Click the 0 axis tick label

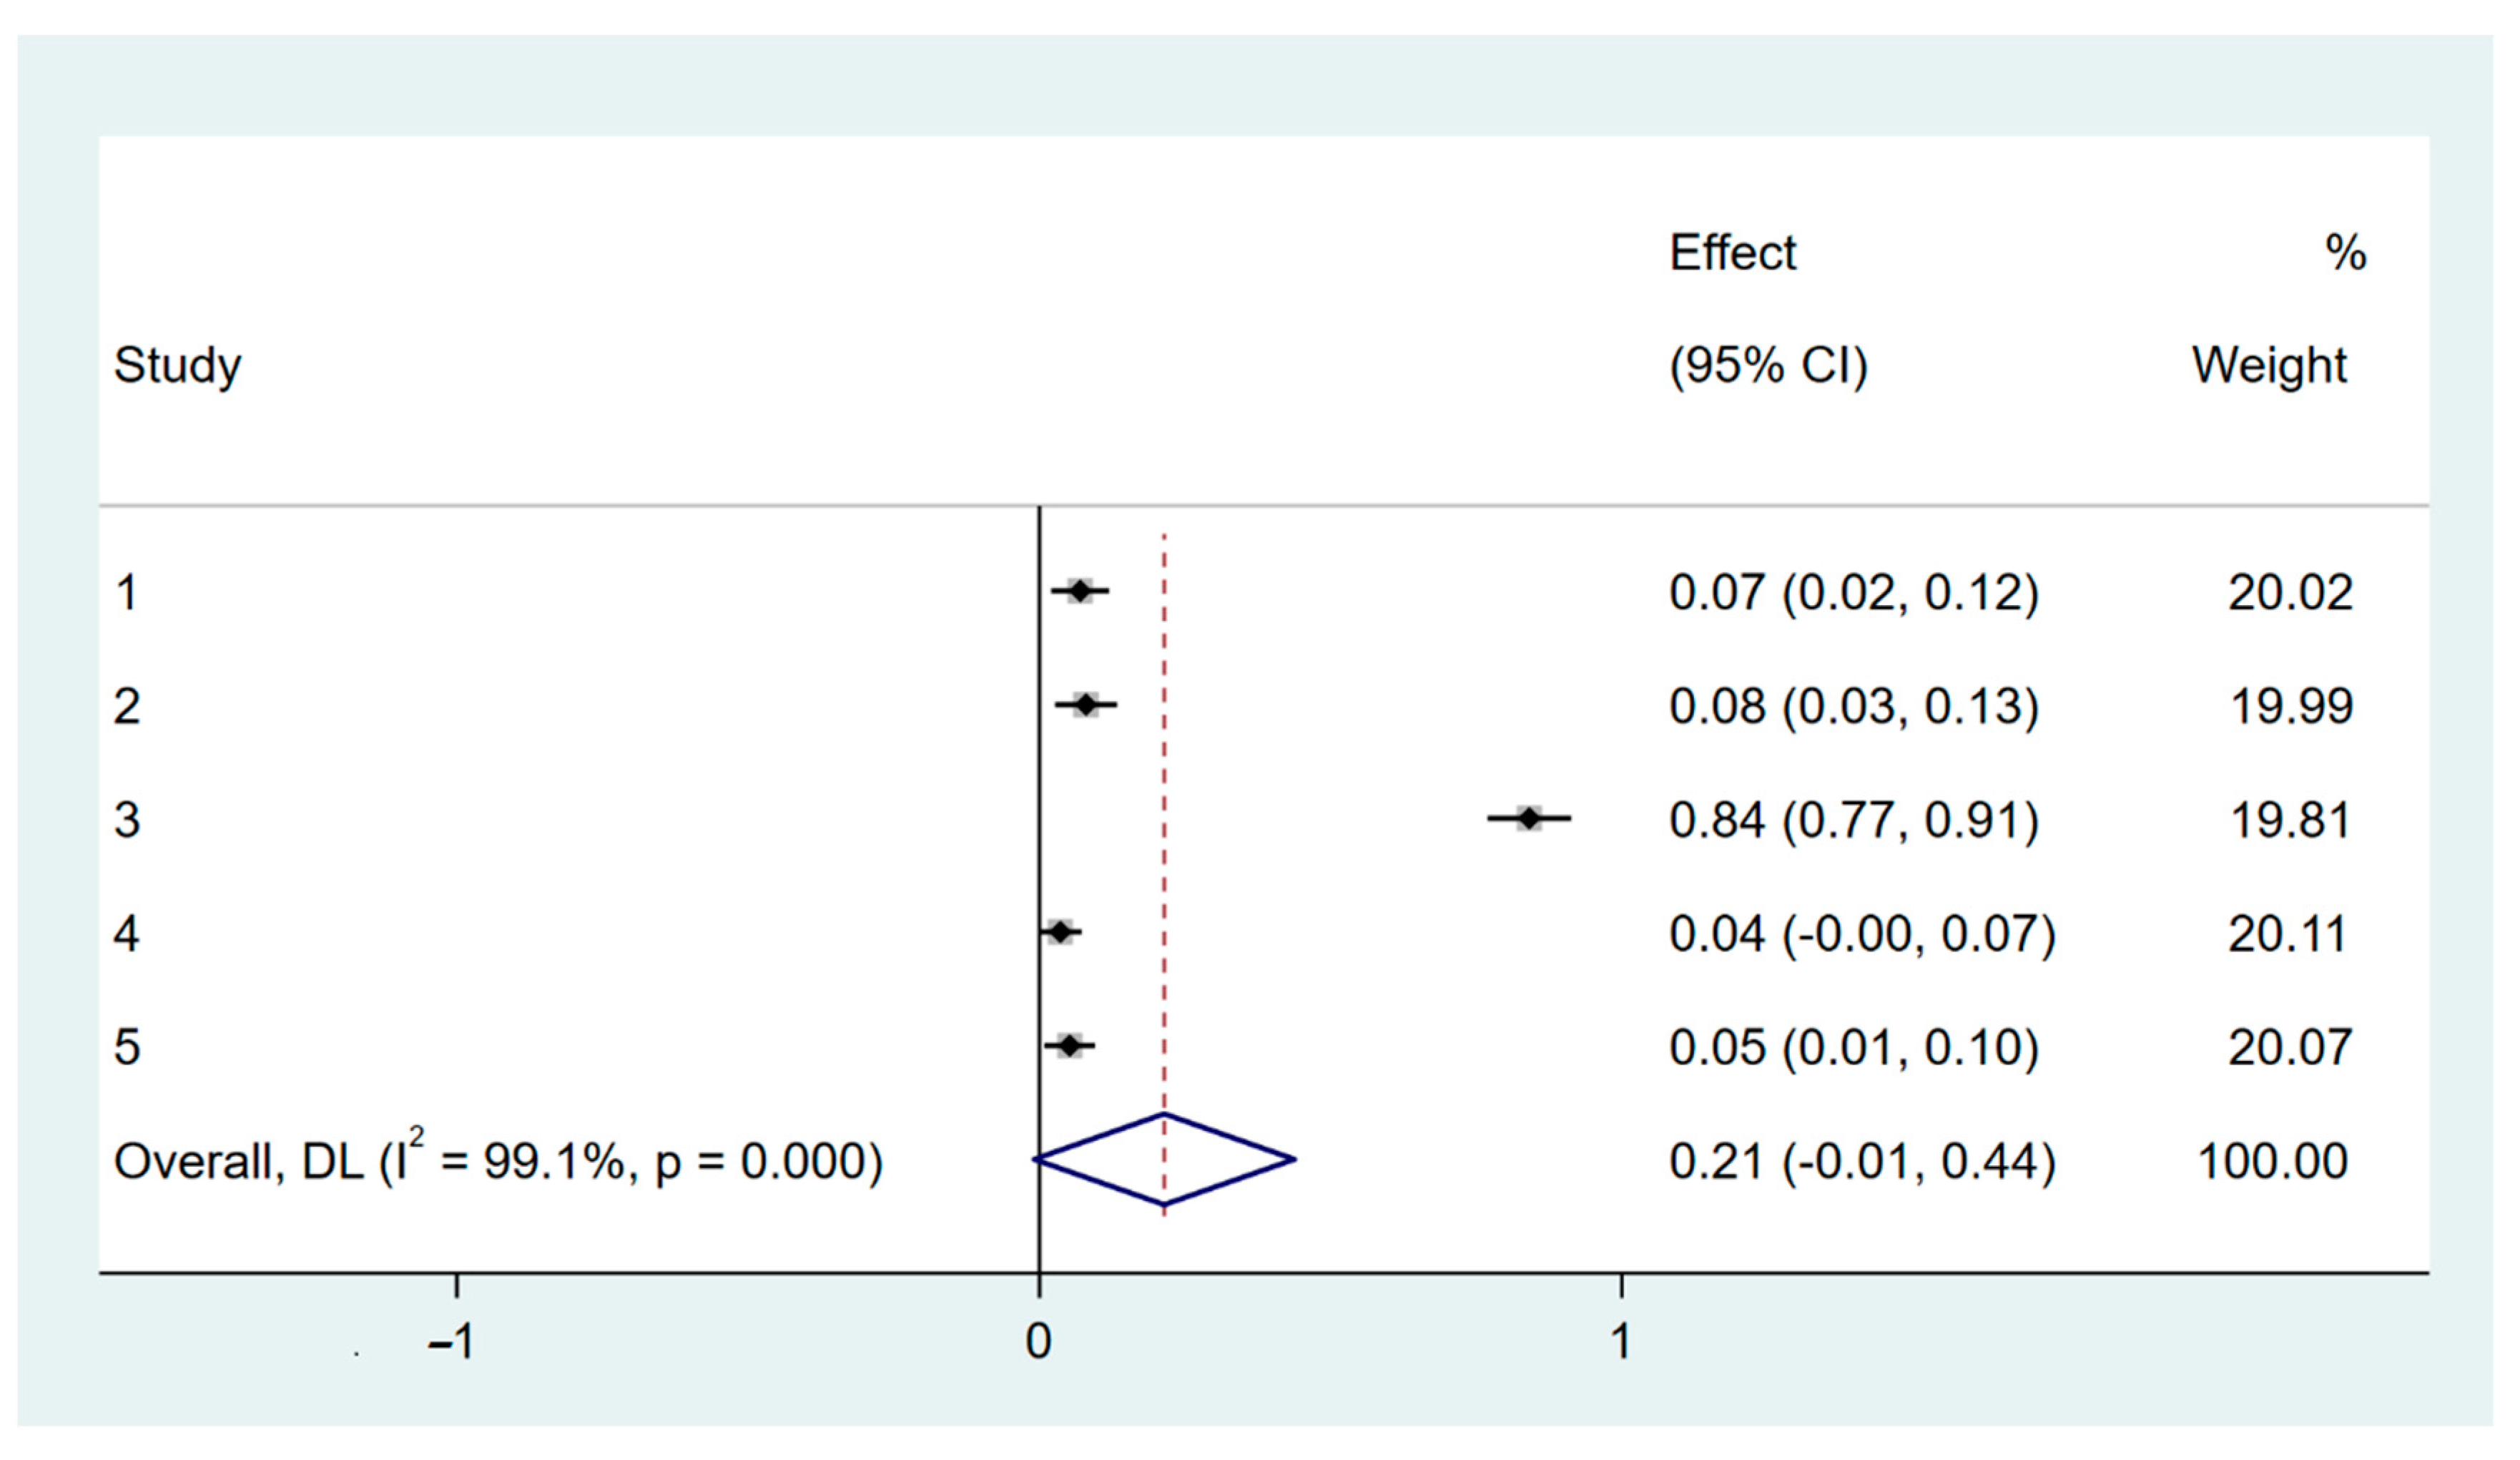coord(1039,1341)
